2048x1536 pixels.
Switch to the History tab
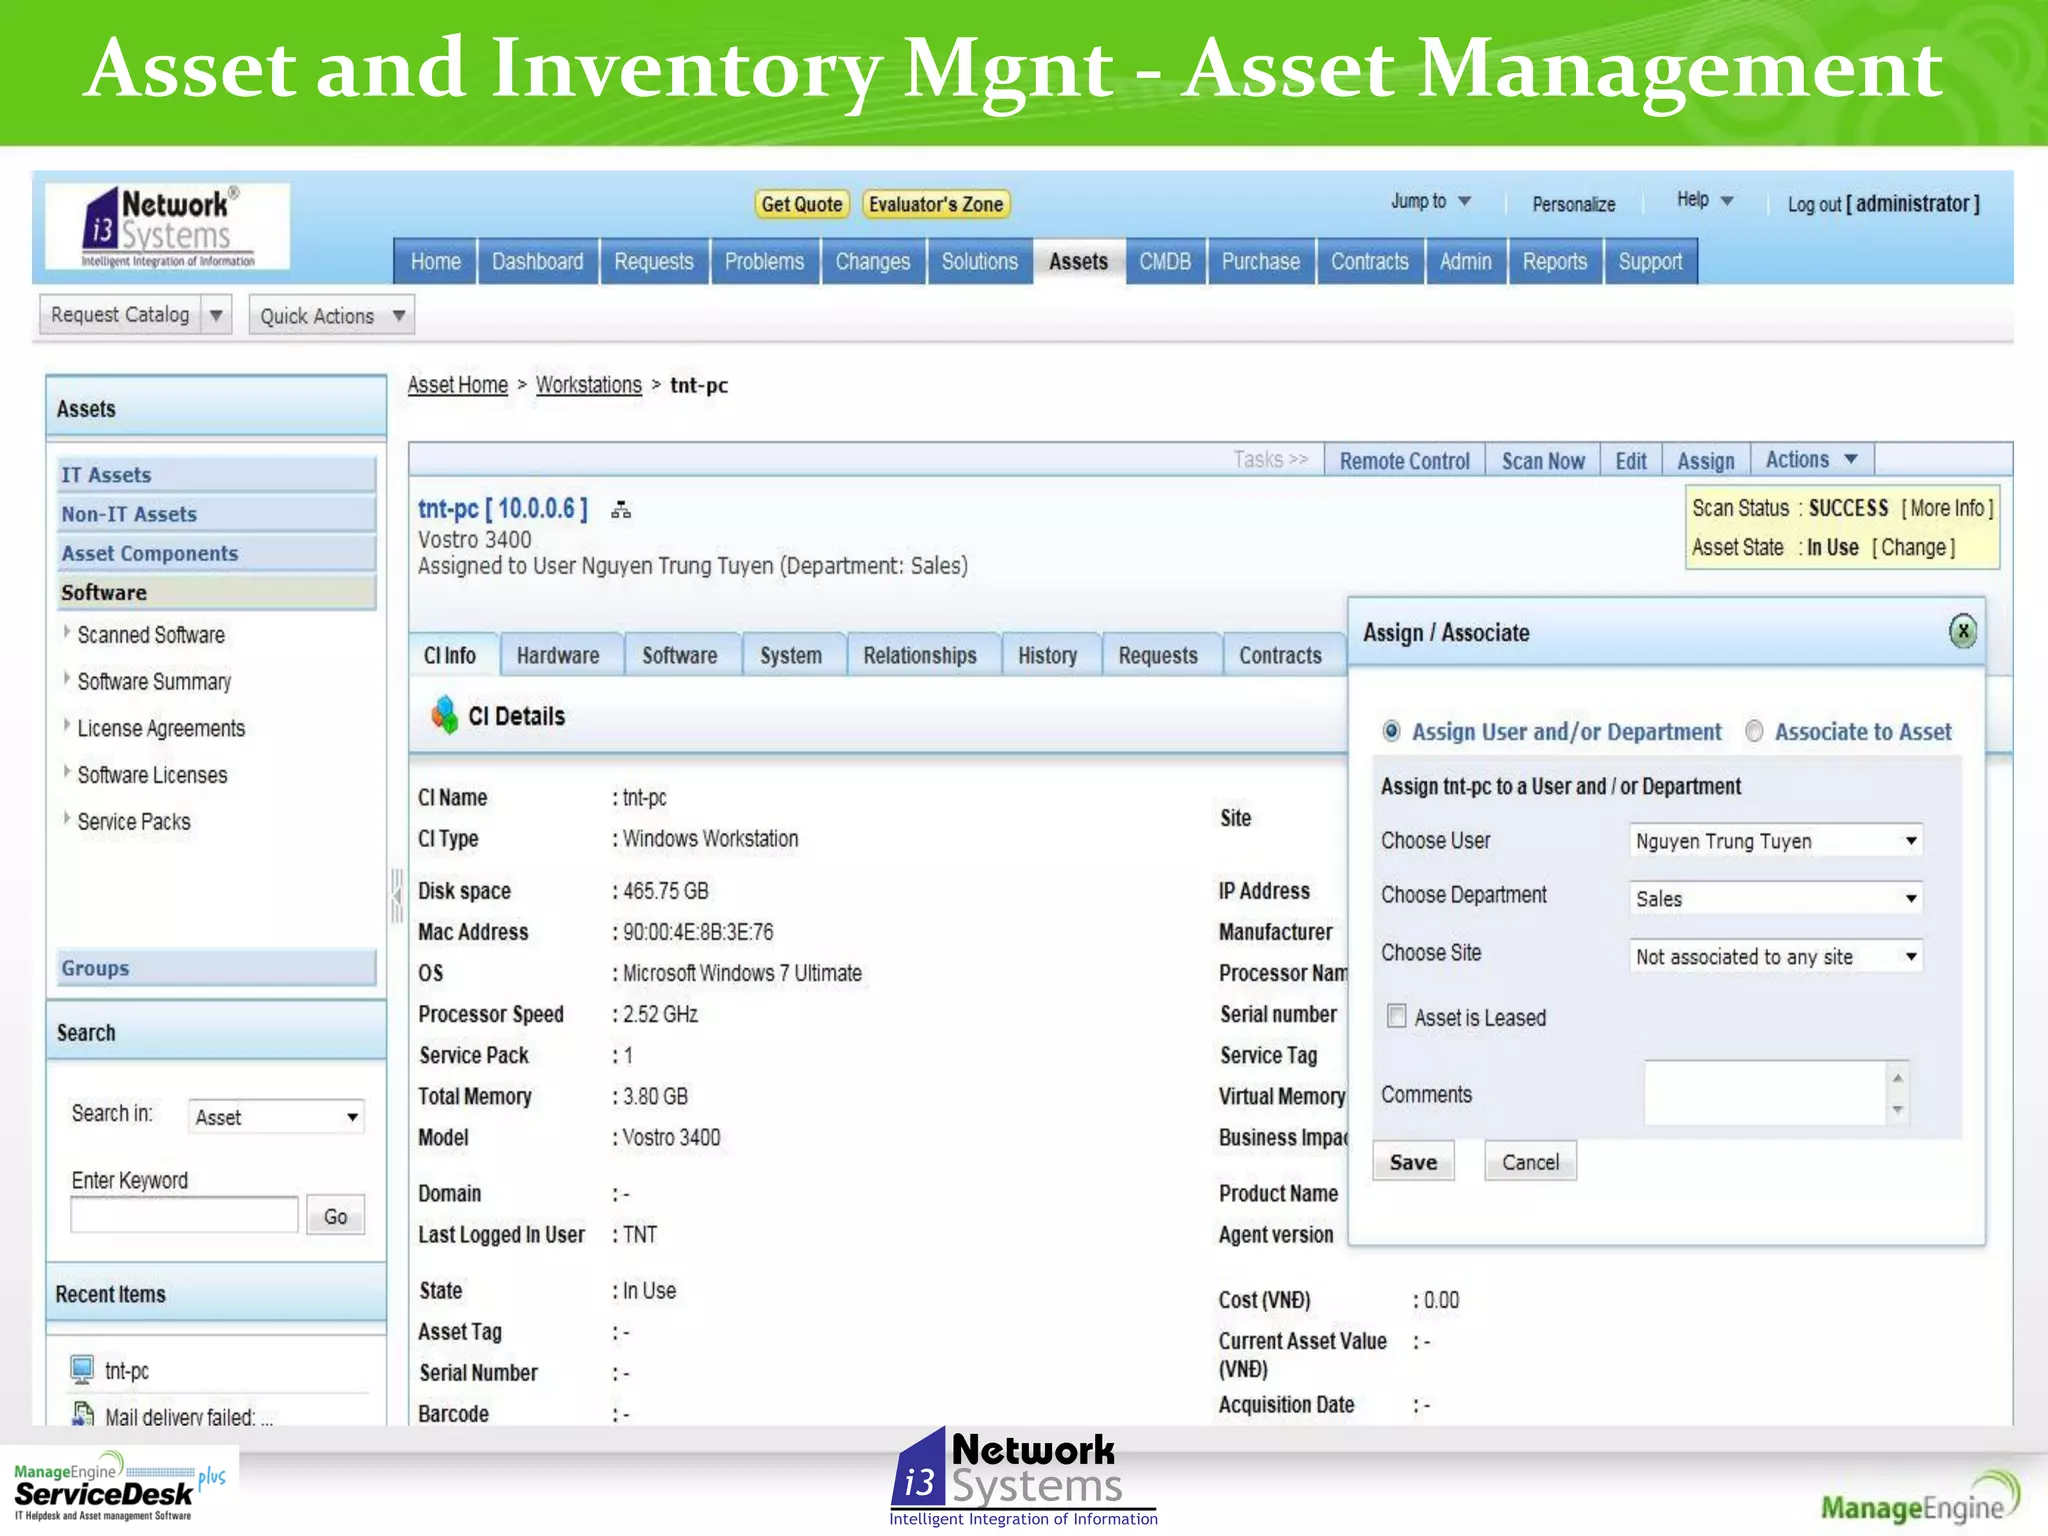(x=1048, y=656)
